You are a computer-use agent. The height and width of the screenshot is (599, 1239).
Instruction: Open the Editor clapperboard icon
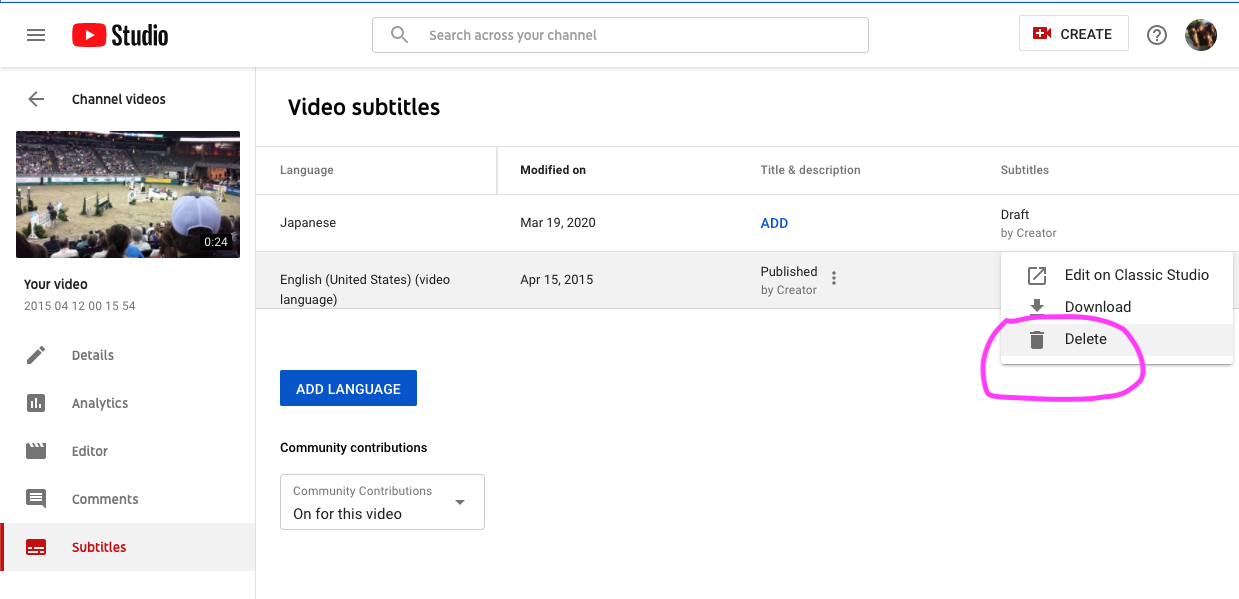coord(36,451)
